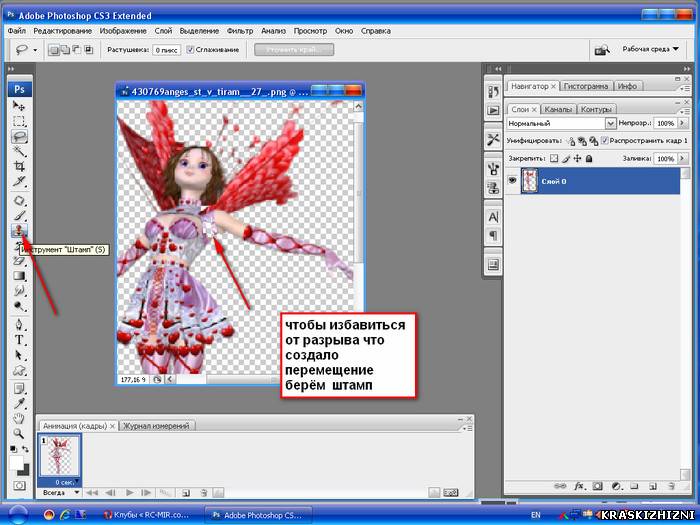
Task: Toggle Распространить кадр 1 checkbox
Action: tap(604, 141)
